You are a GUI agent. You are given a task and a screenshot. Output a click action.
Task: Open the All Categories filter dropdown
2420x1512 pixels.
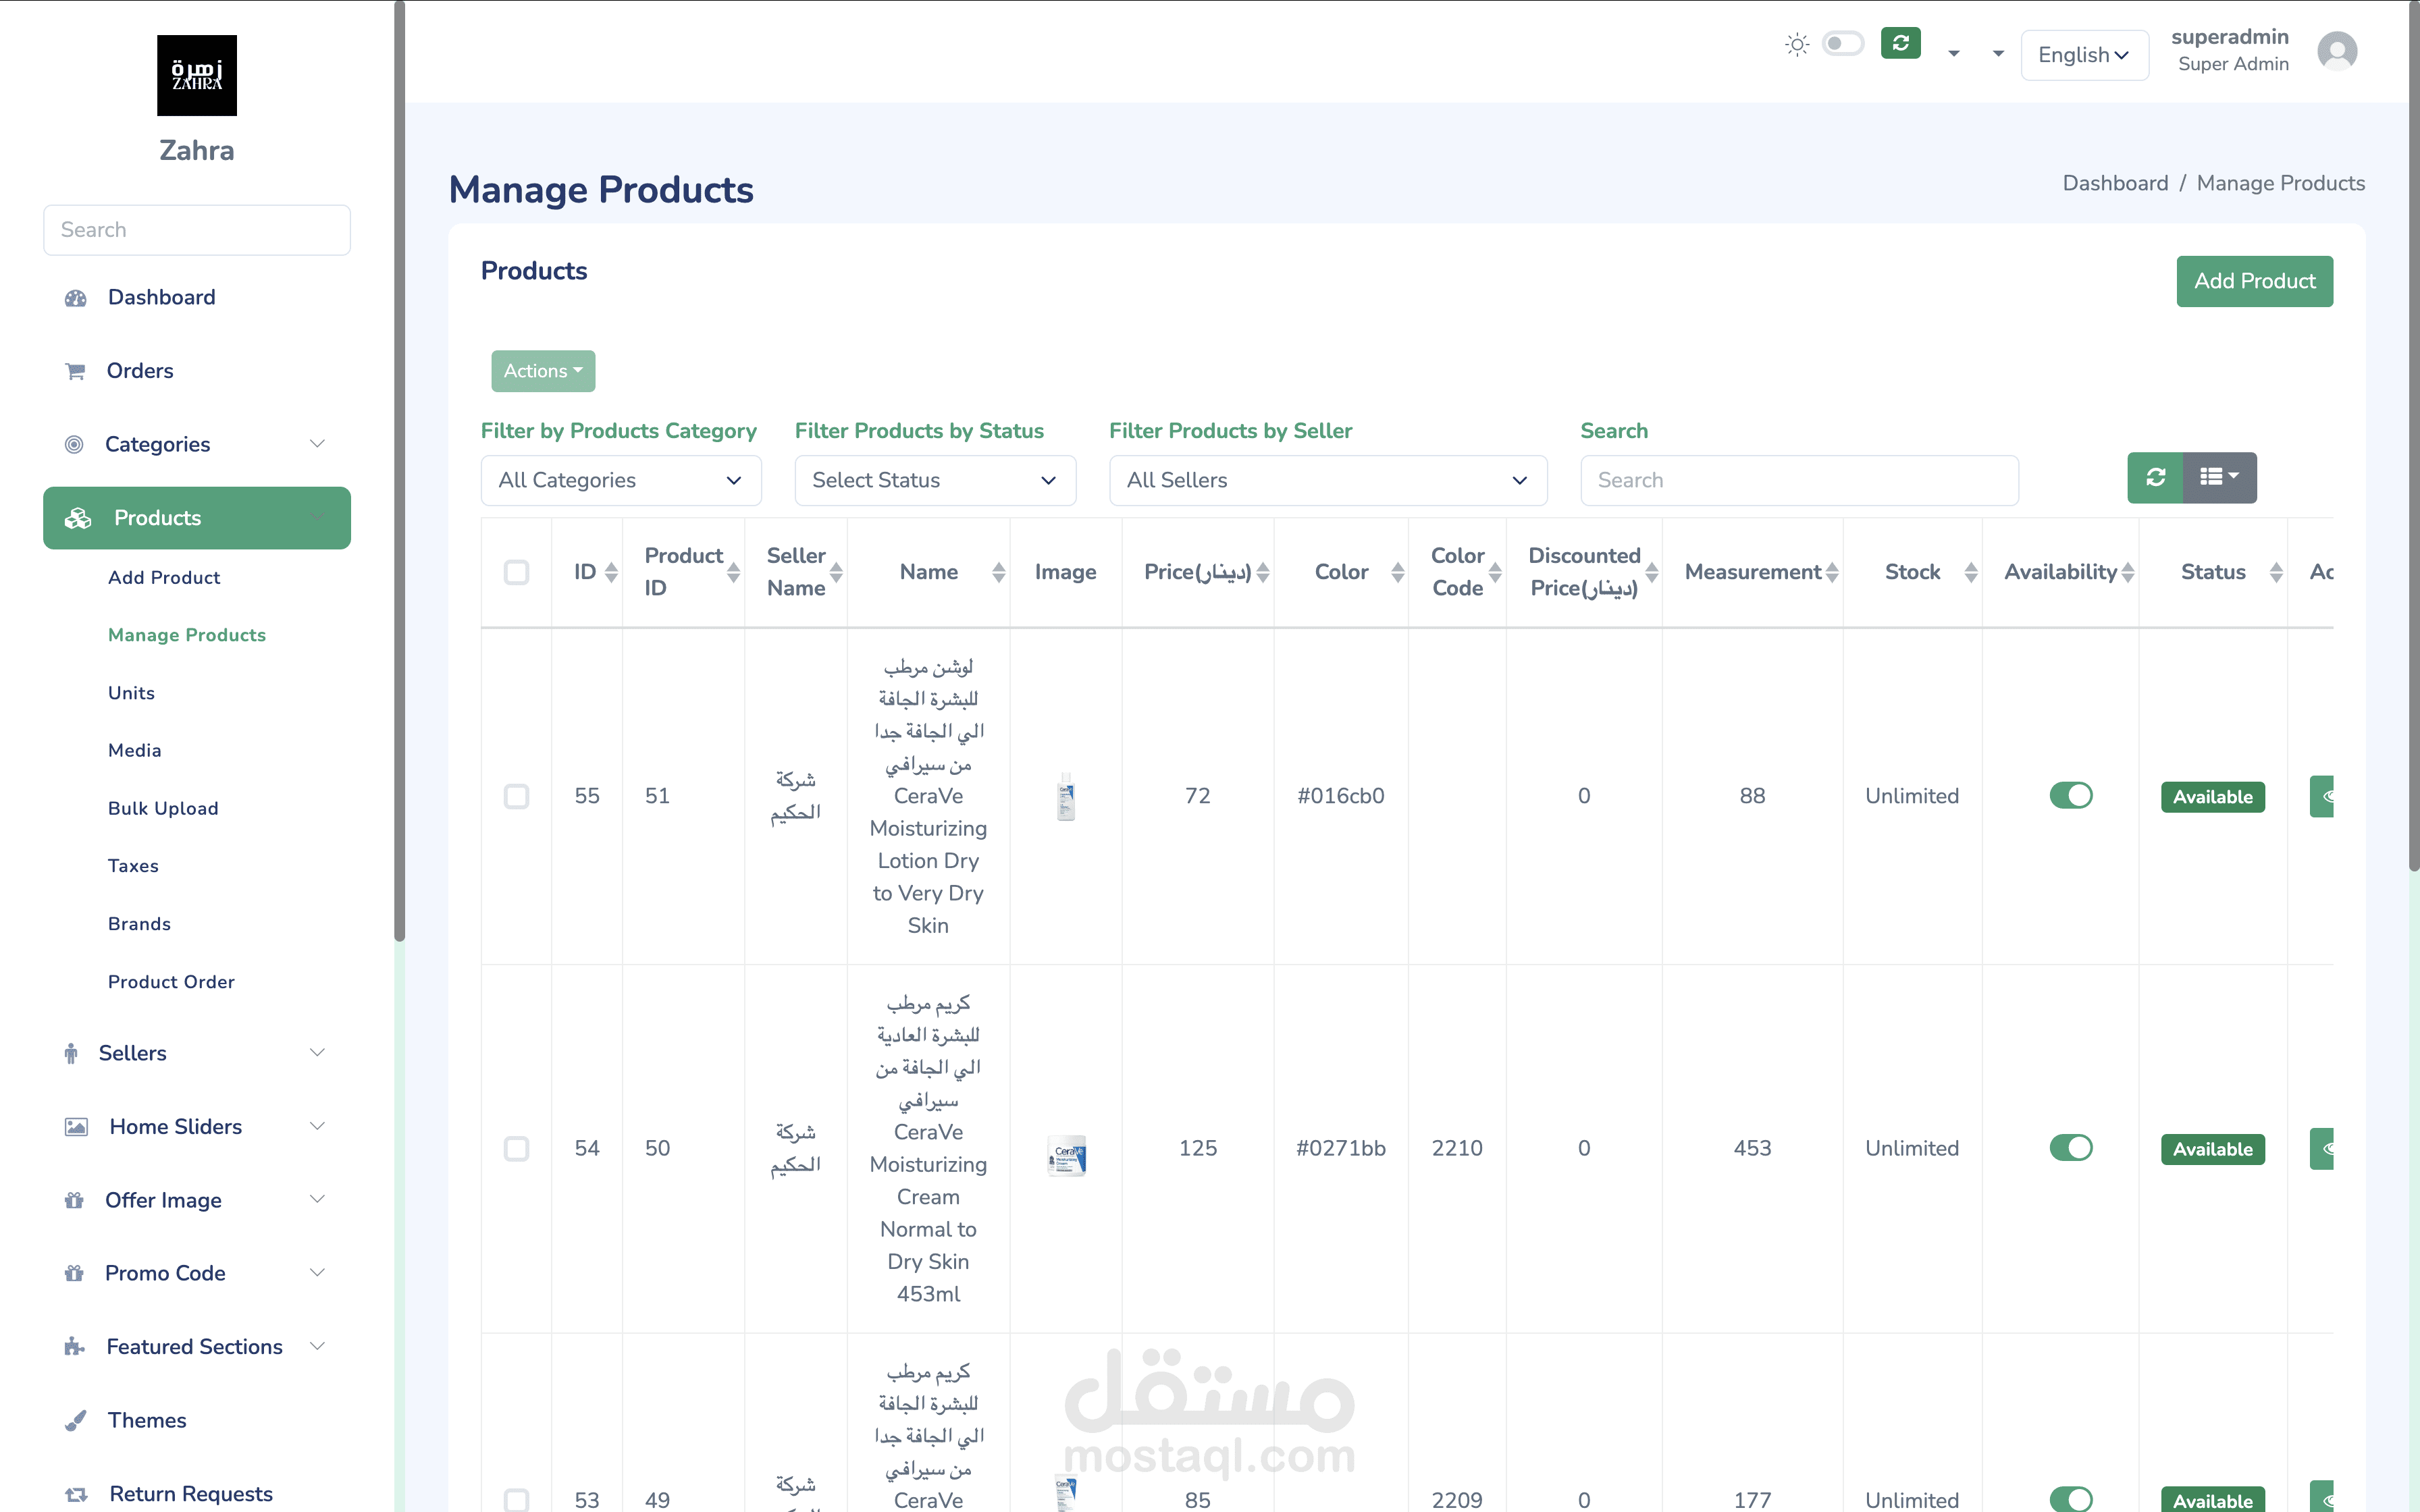(621, 480)
